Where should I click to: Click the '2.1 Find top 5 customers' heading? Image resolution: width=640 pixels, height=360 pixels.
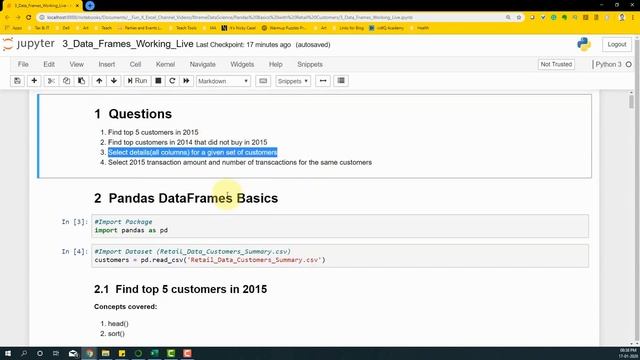point(180,289)
